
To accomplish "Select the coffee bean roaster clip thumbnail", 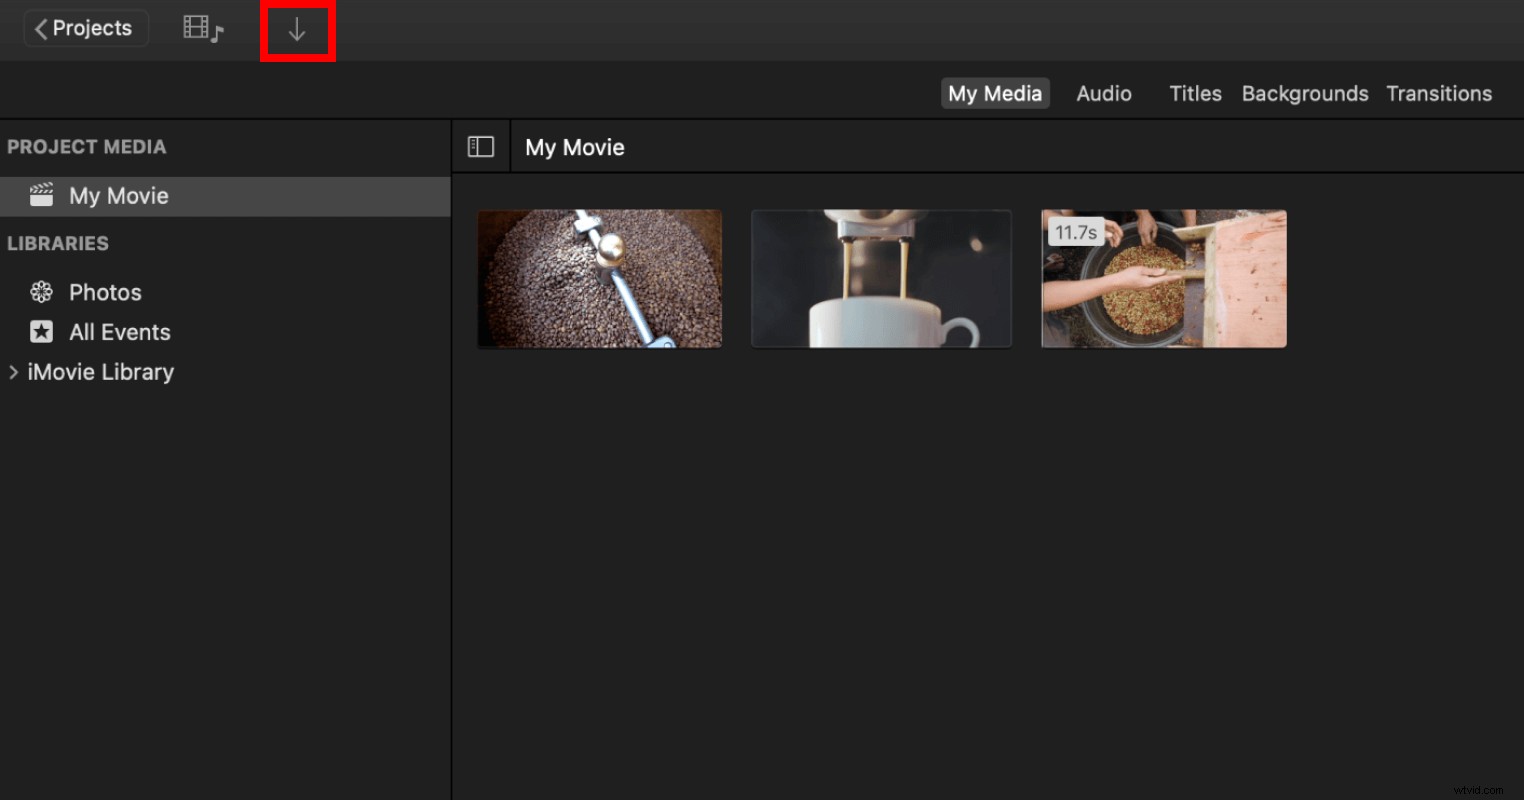I will pyautogui.click(x=599, y=278).
